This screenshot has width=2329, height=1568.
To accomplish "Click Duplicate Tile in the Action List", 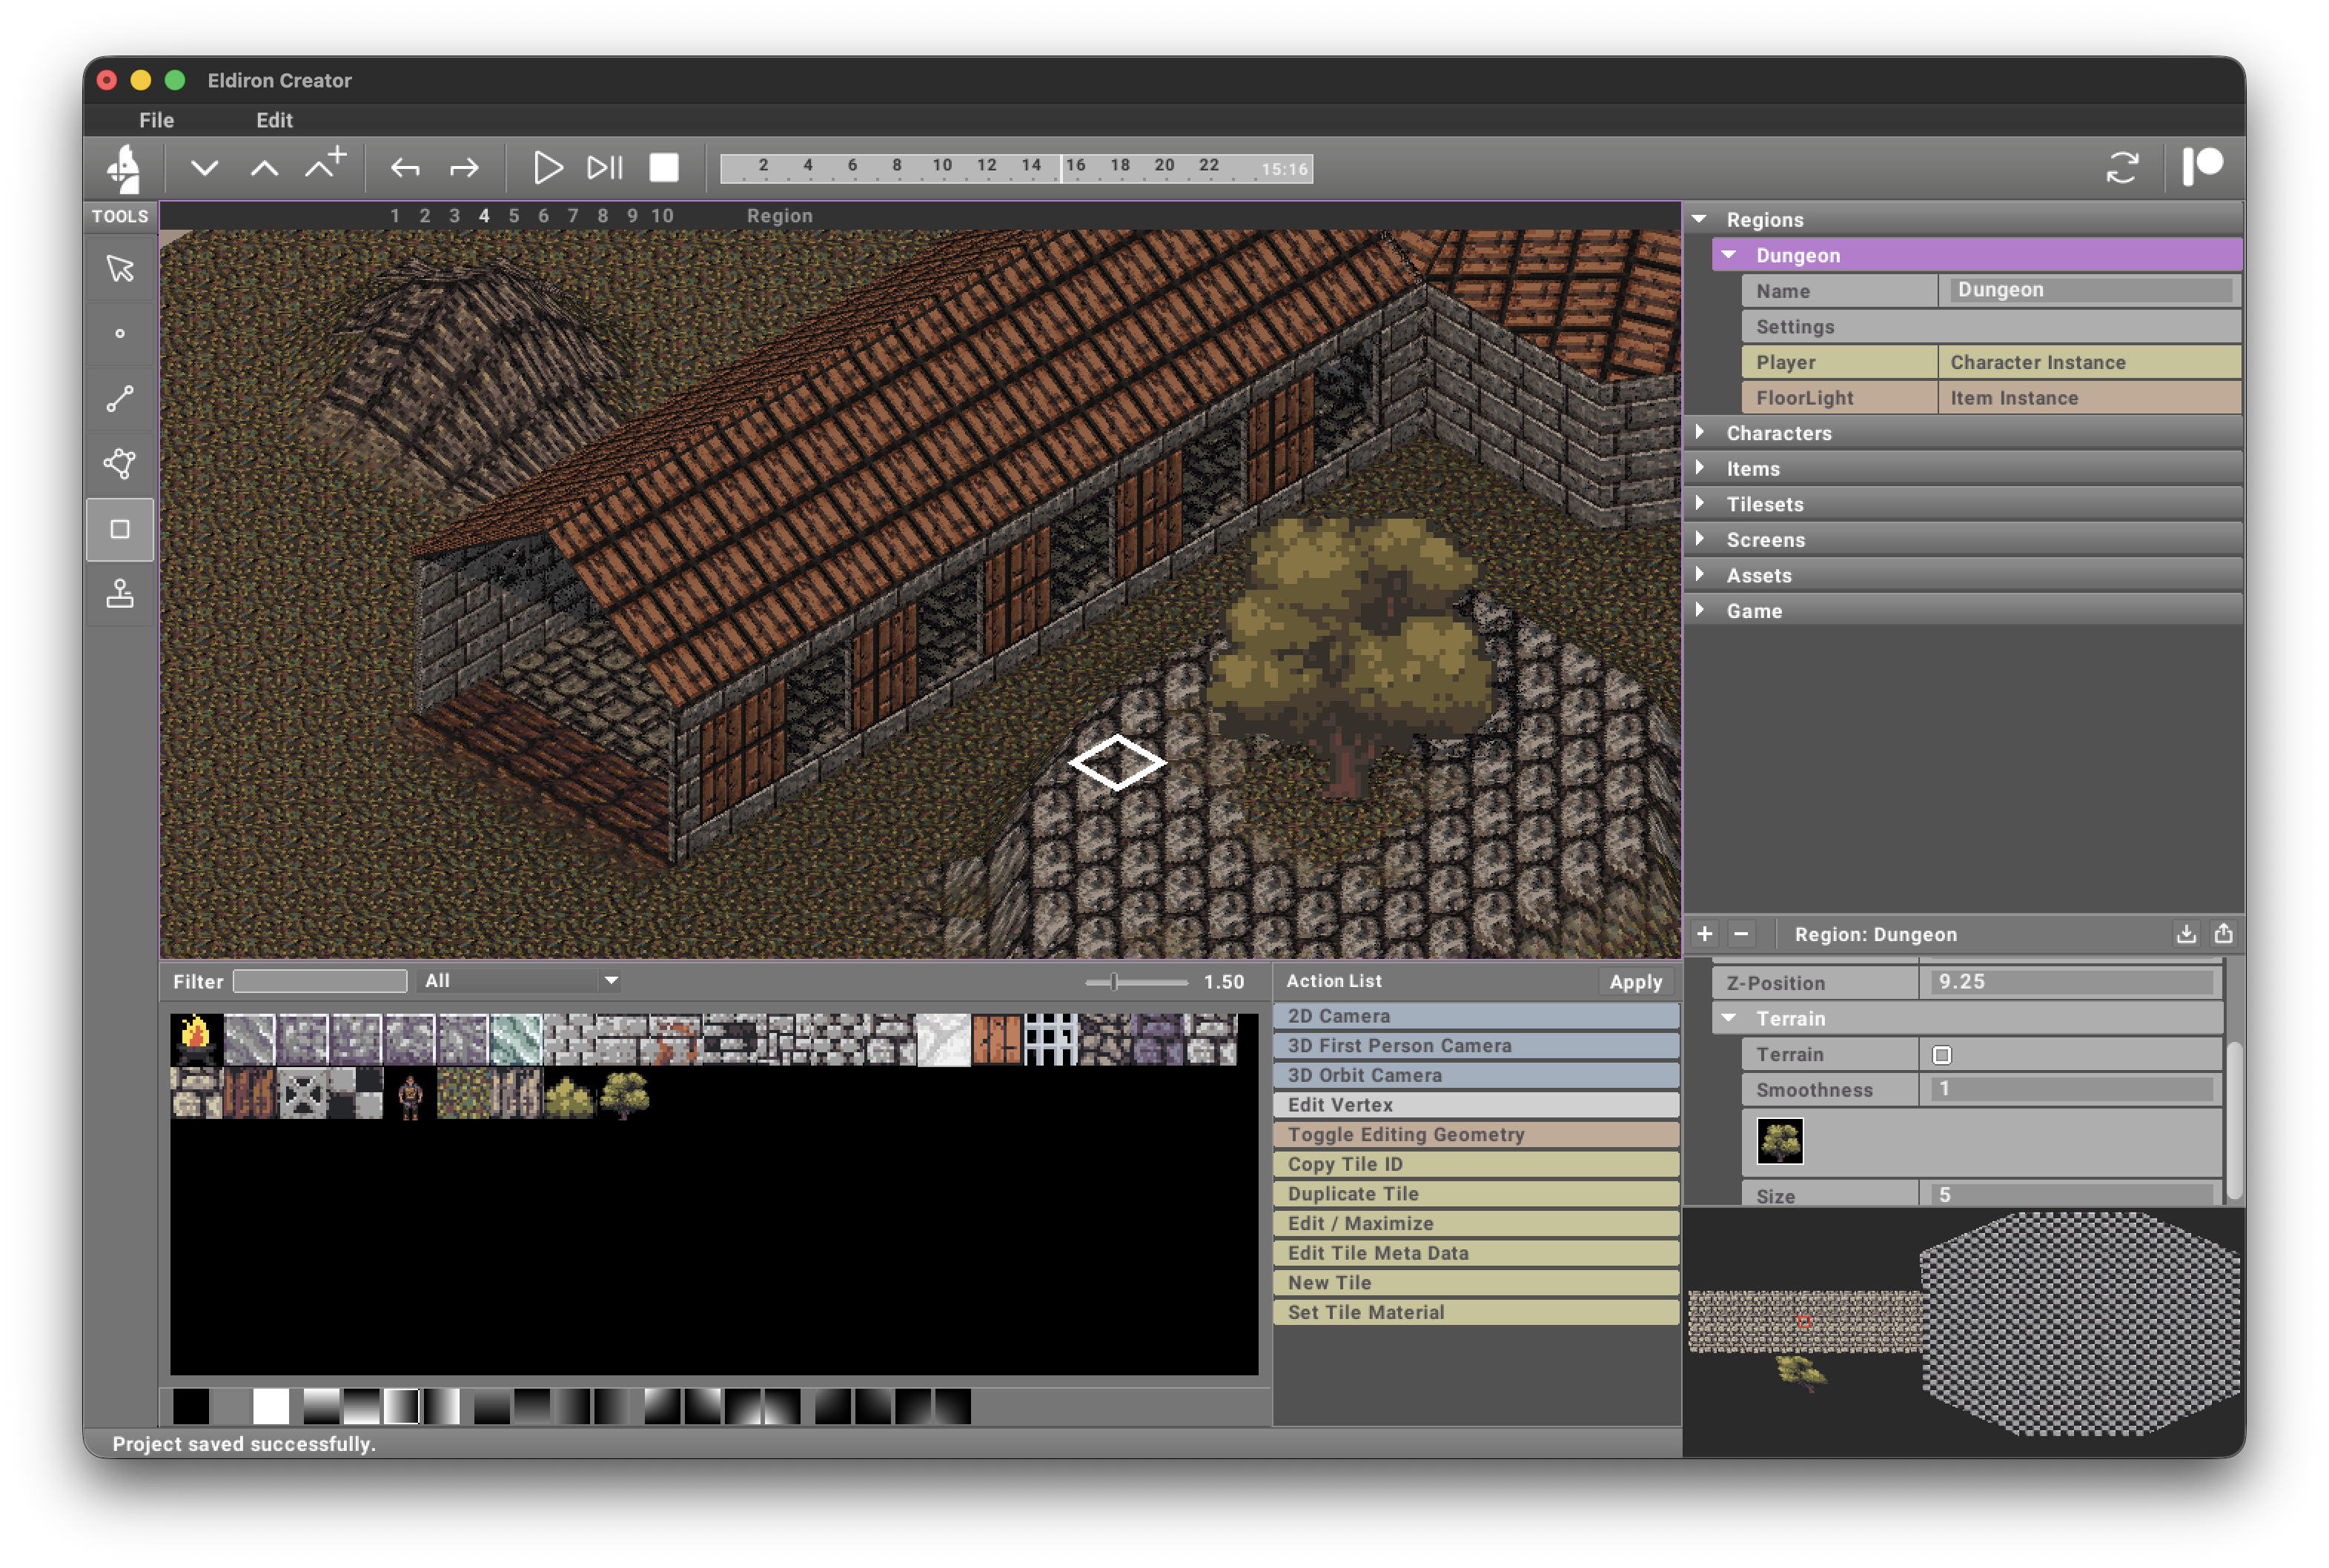I will tap(1475, 1193).
